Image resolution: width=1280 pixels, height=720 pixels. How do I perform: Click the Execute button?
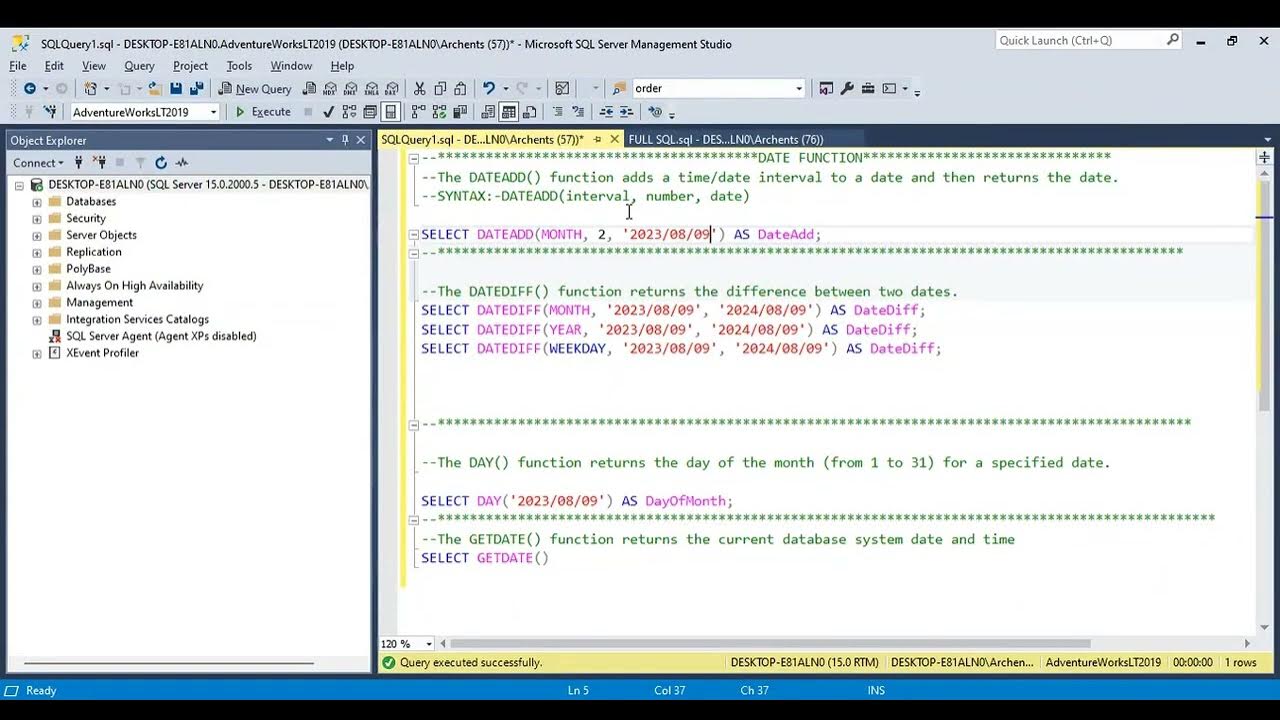(262, 112)
